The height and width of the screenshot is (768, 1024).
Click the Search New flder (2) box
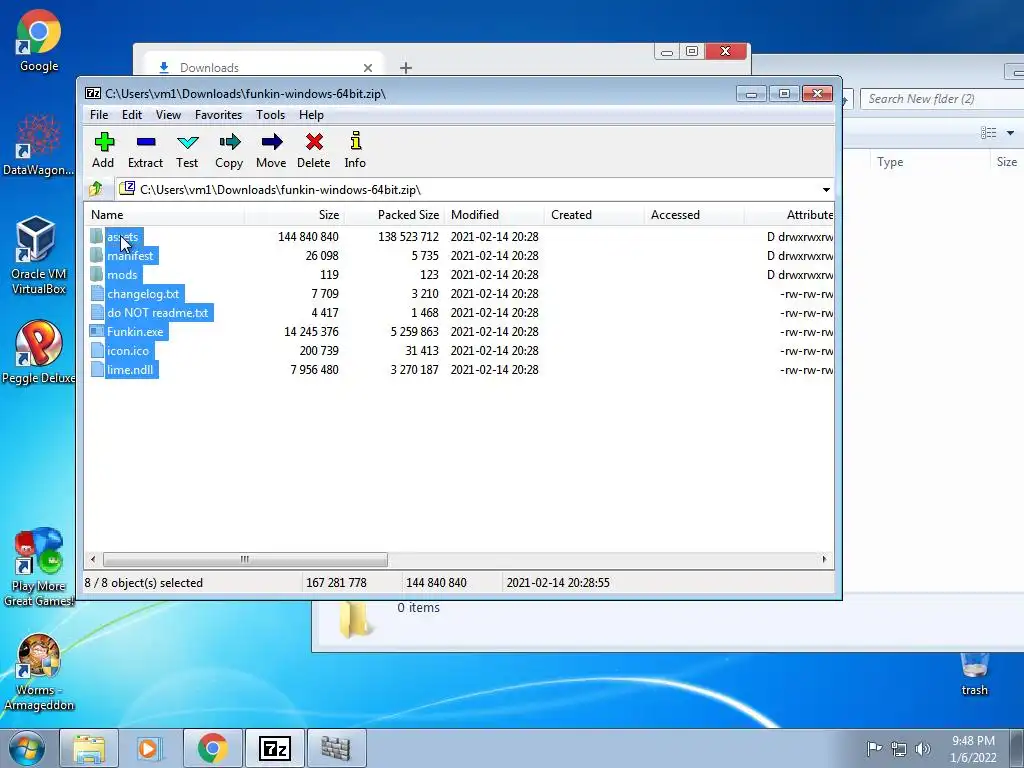point(942,99)
